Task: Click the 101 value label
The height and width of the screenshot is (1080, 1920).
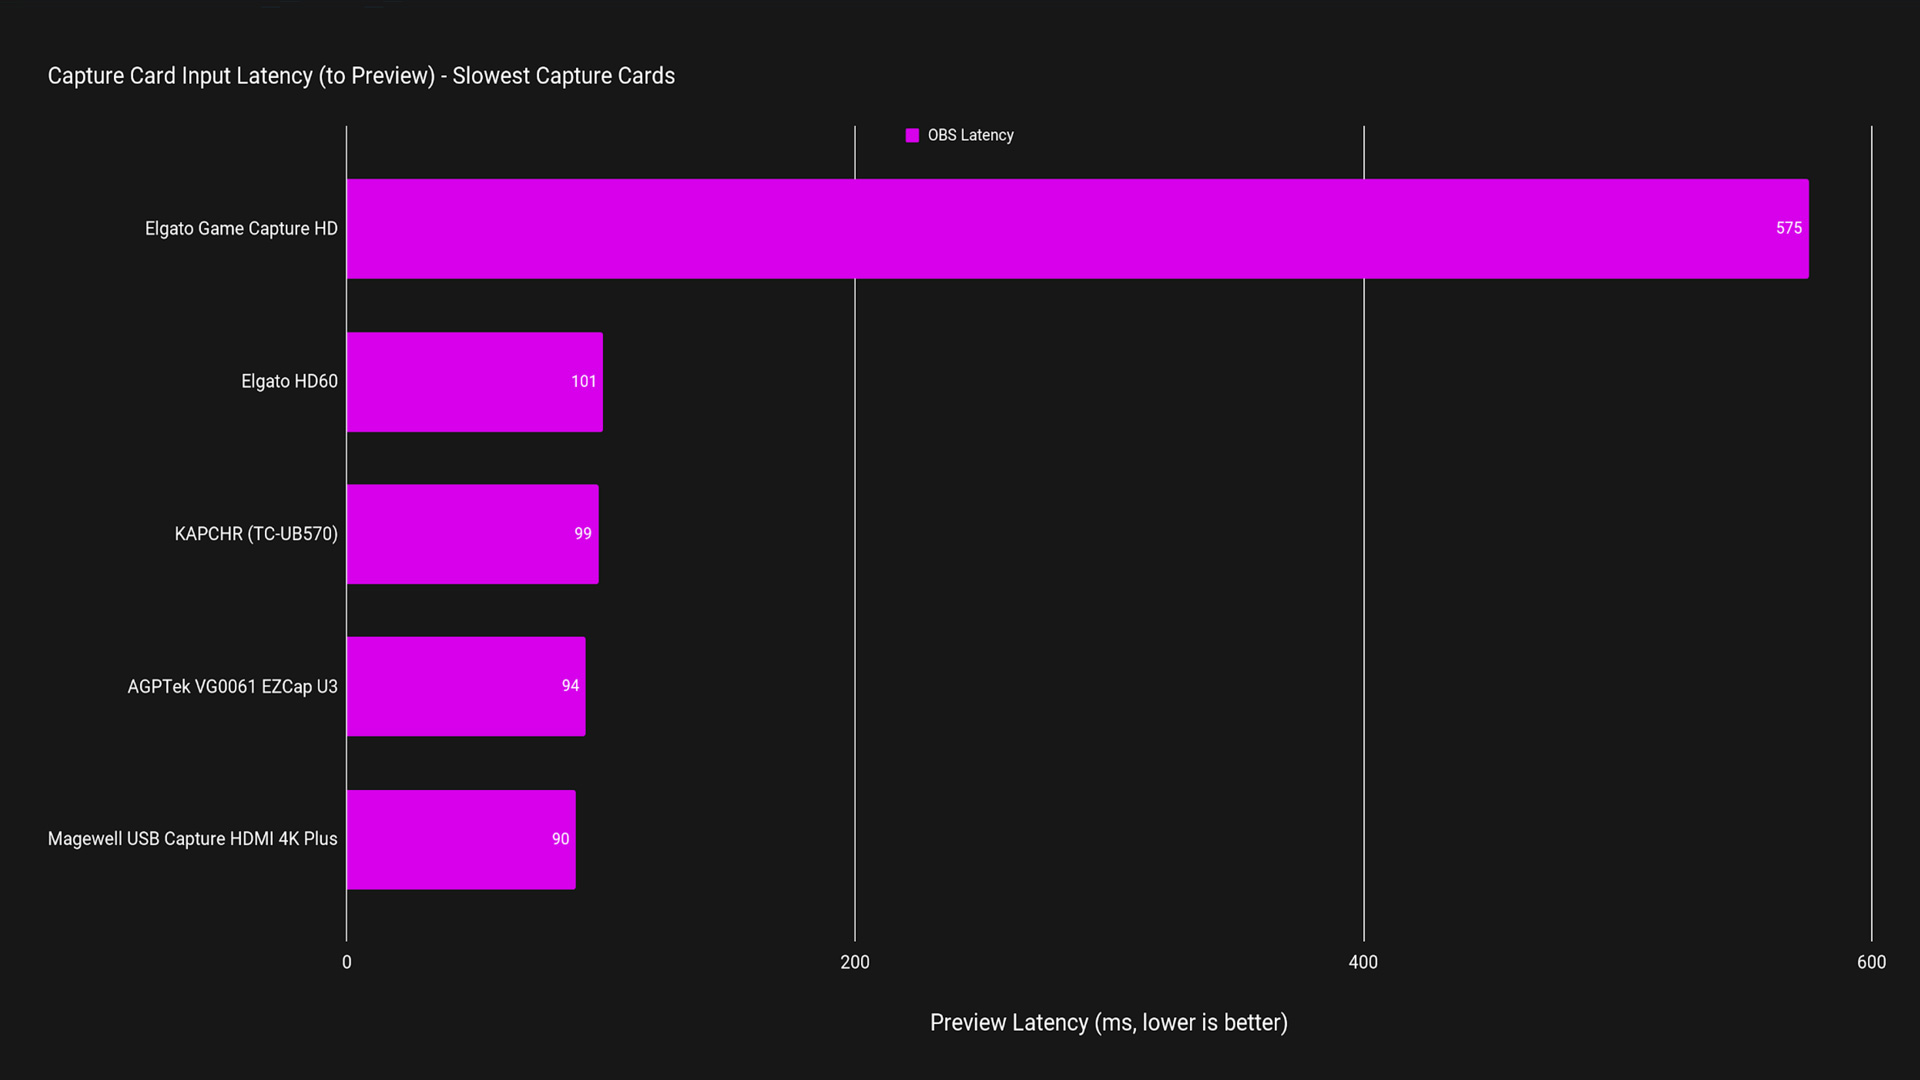Action: tap(583, 382)
